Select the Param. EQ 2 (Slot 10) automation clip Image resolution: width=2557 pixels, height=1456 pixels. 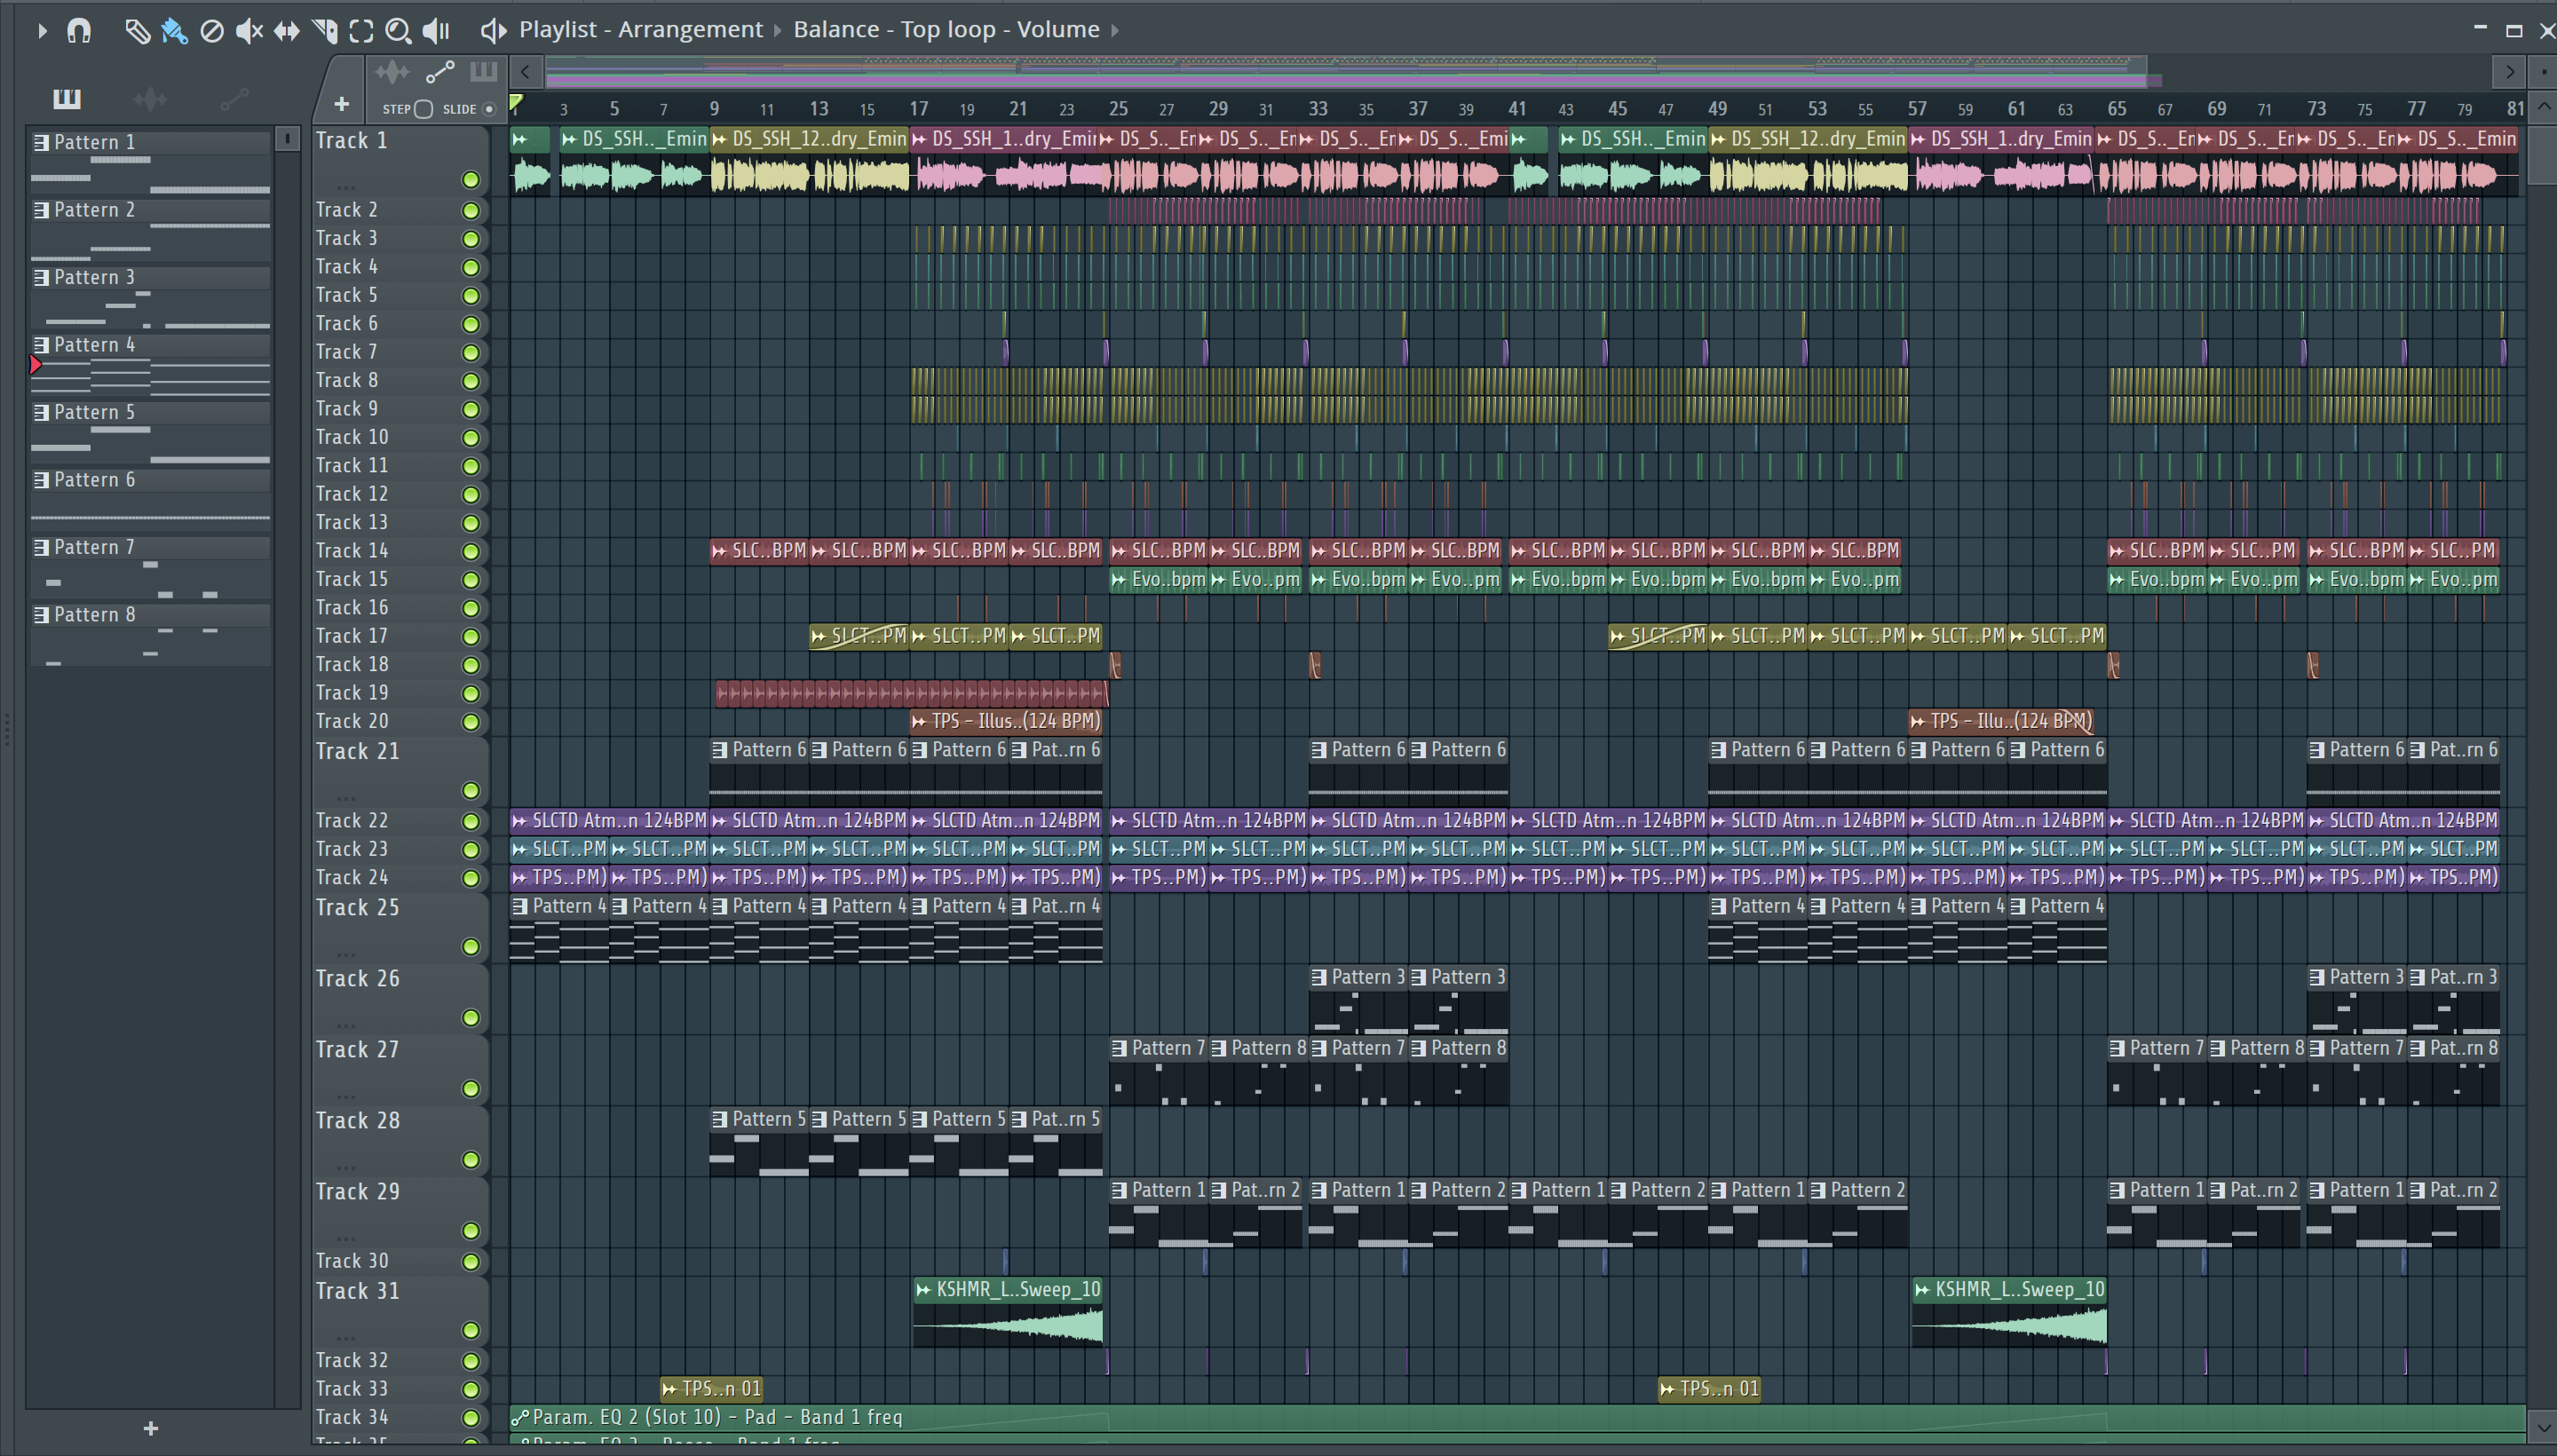click(1517, 1418)
